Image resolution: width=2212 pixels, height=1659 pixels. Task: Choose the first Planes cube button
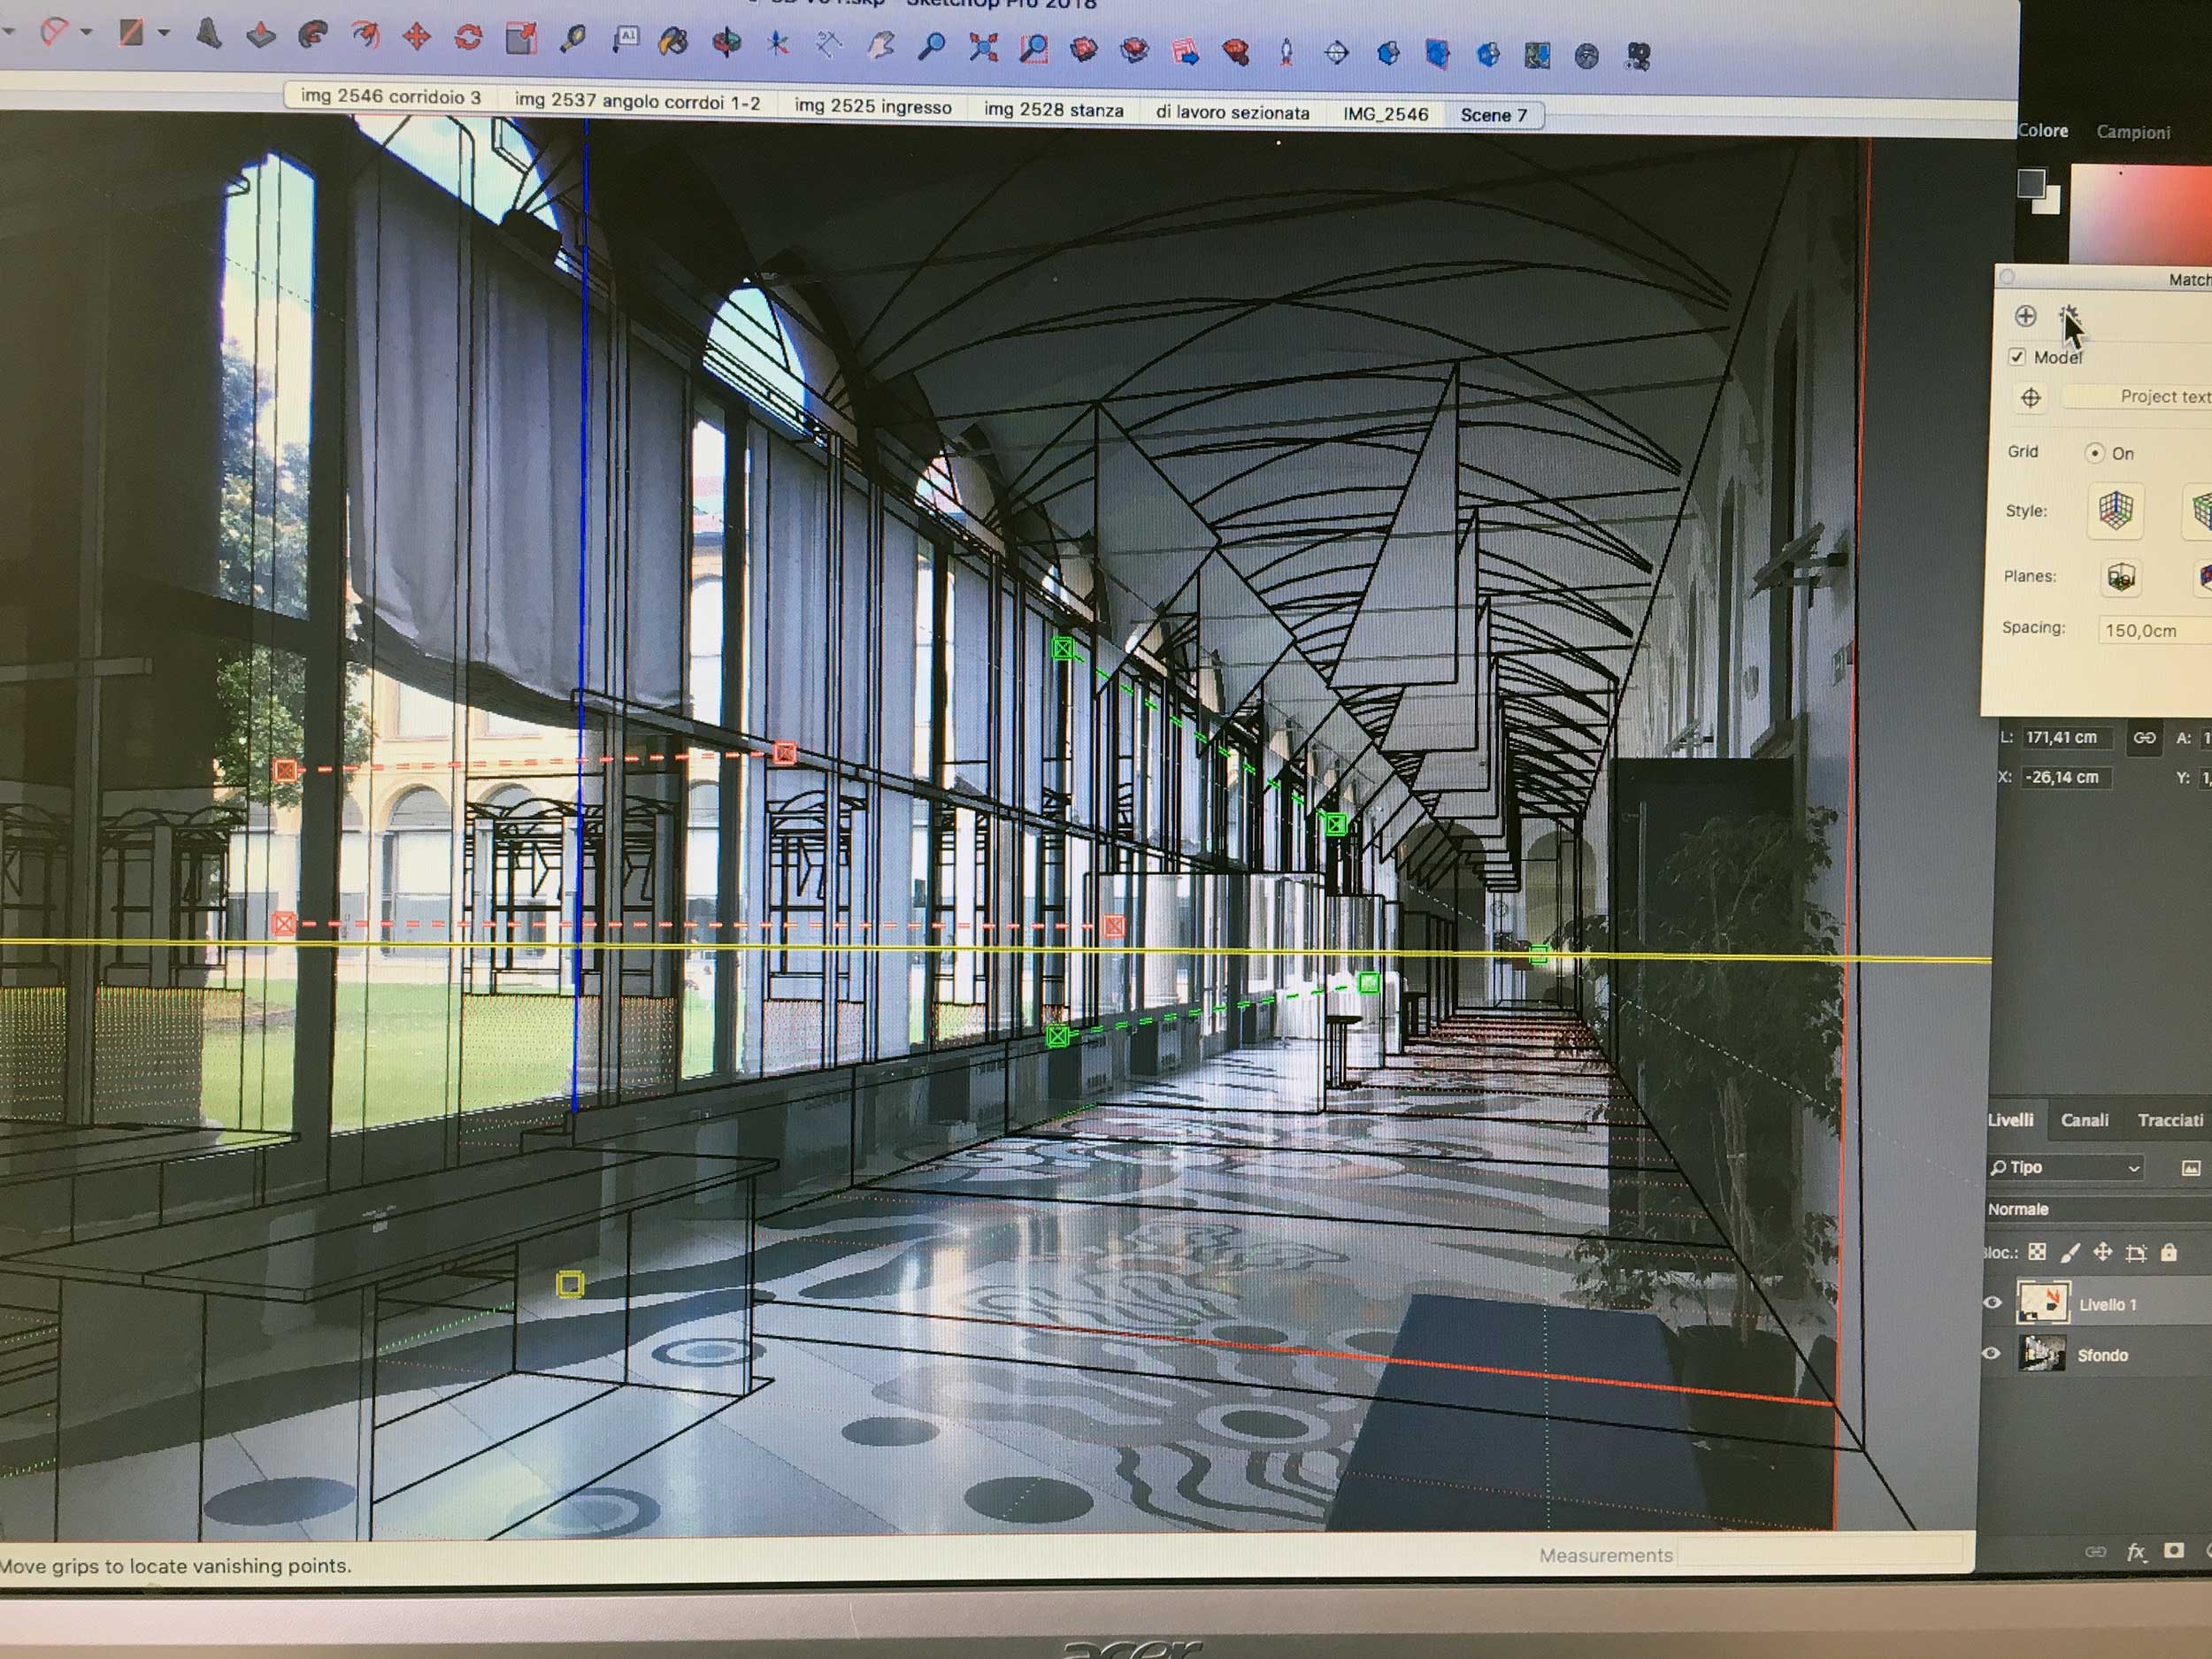[2121, 577]
